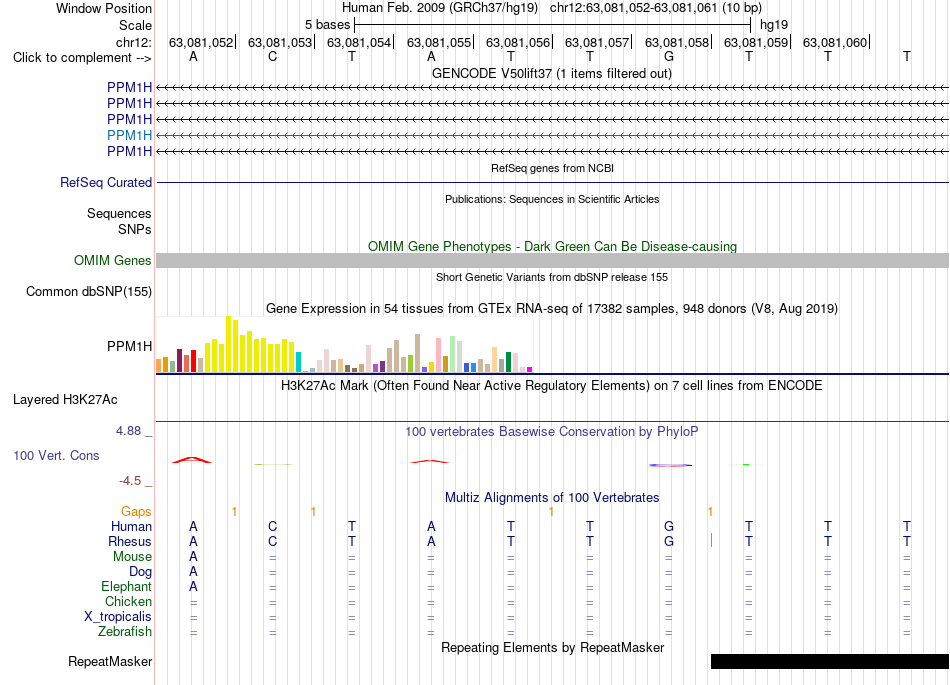Image resolution: width=950 pixels, height=685 pixels.
Task: Click the blue negative PhyloP conservation mark
Action: click(x=671, y=465)
